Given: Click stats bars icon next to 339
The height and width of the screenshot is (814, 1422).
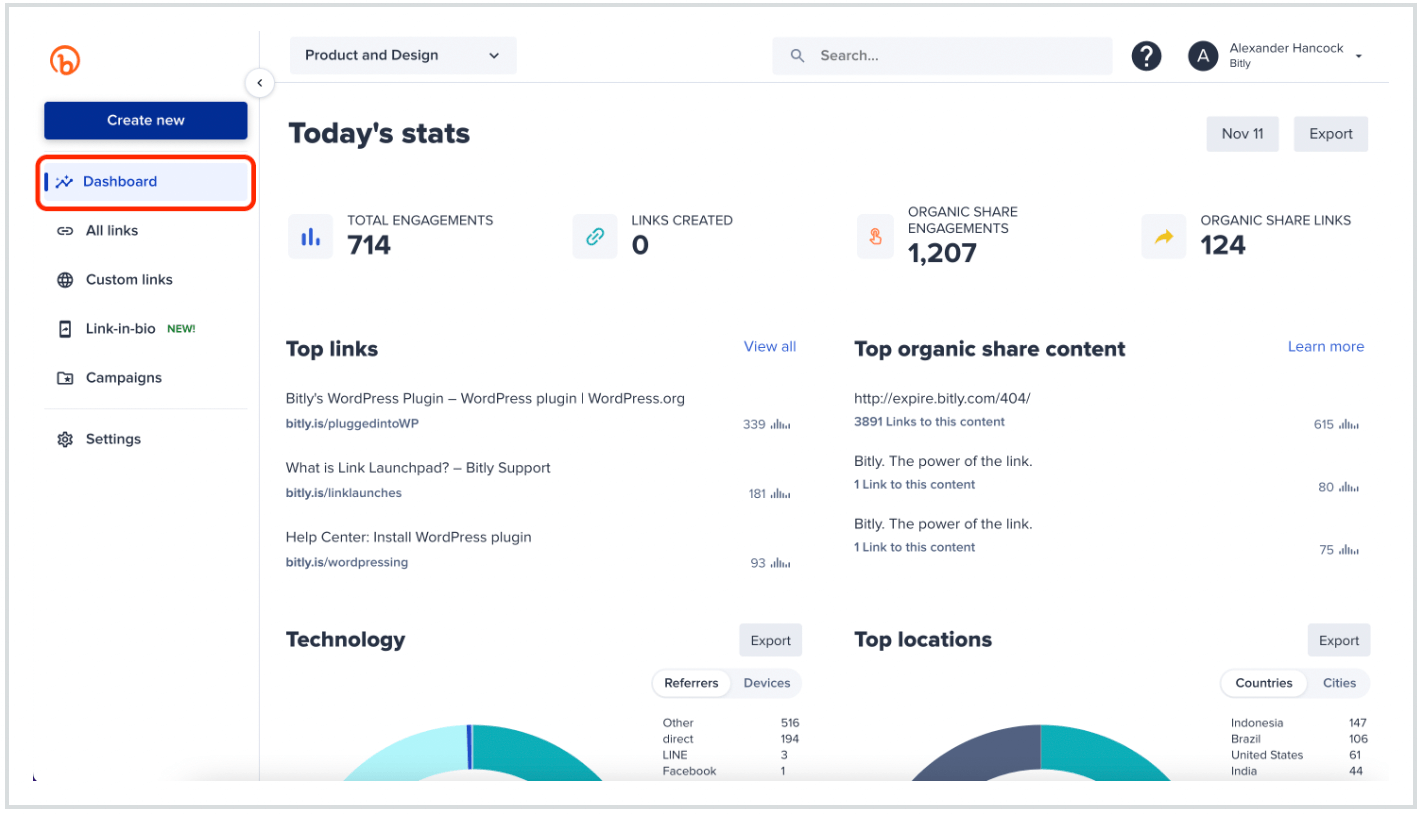Looking at the screenshot, I should click(x=780, y=425).
